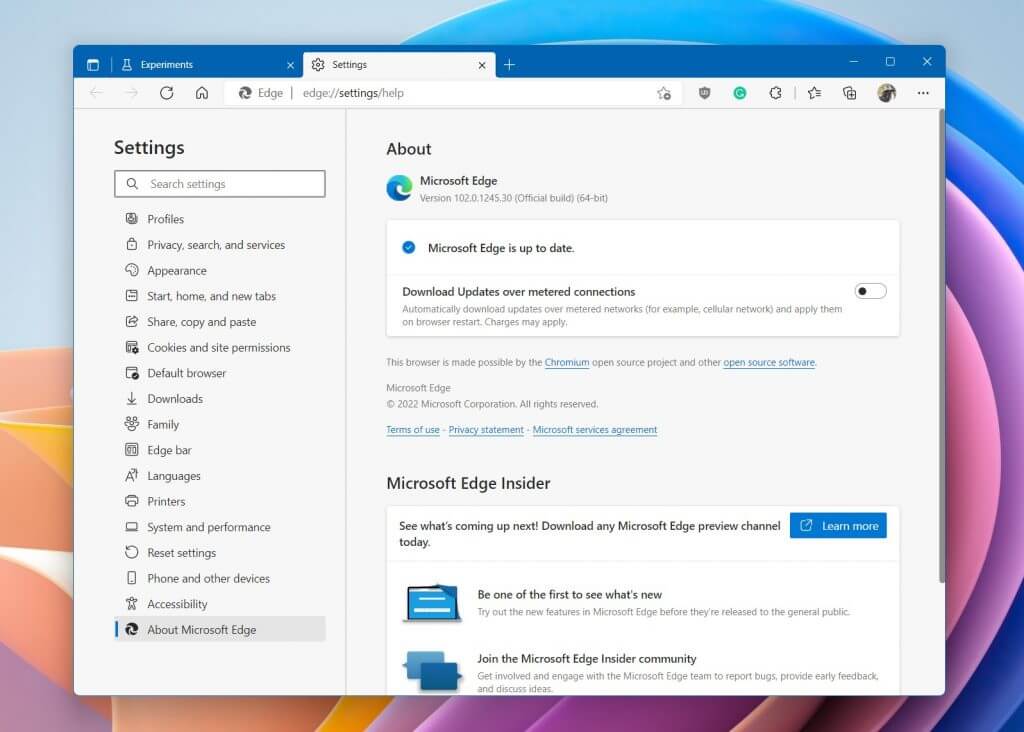Viewport: 1024px width, 732px height.
Task: Open the Collections icon
Action: click(850, 93)
